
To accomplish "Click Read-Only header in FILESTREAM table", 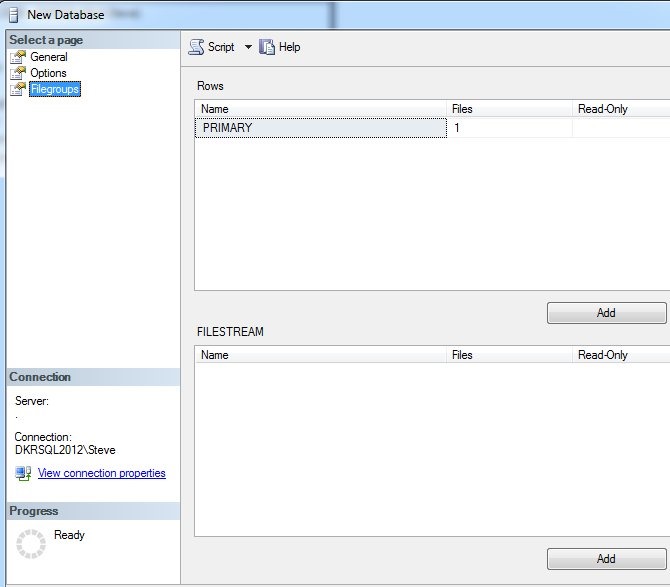I will pos(620,355).
